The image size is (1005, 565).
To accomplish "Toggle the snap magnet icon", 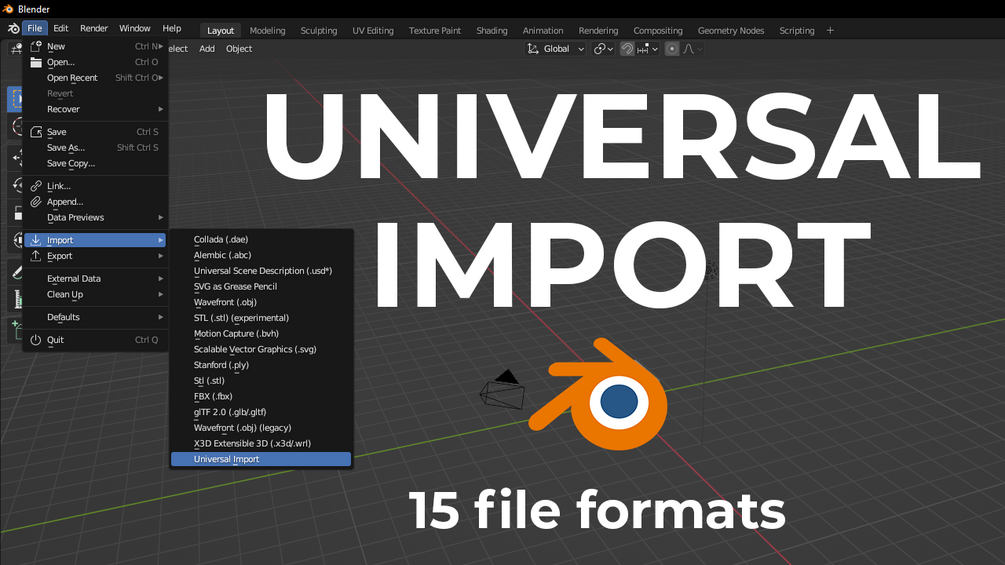I will [627, 49].
